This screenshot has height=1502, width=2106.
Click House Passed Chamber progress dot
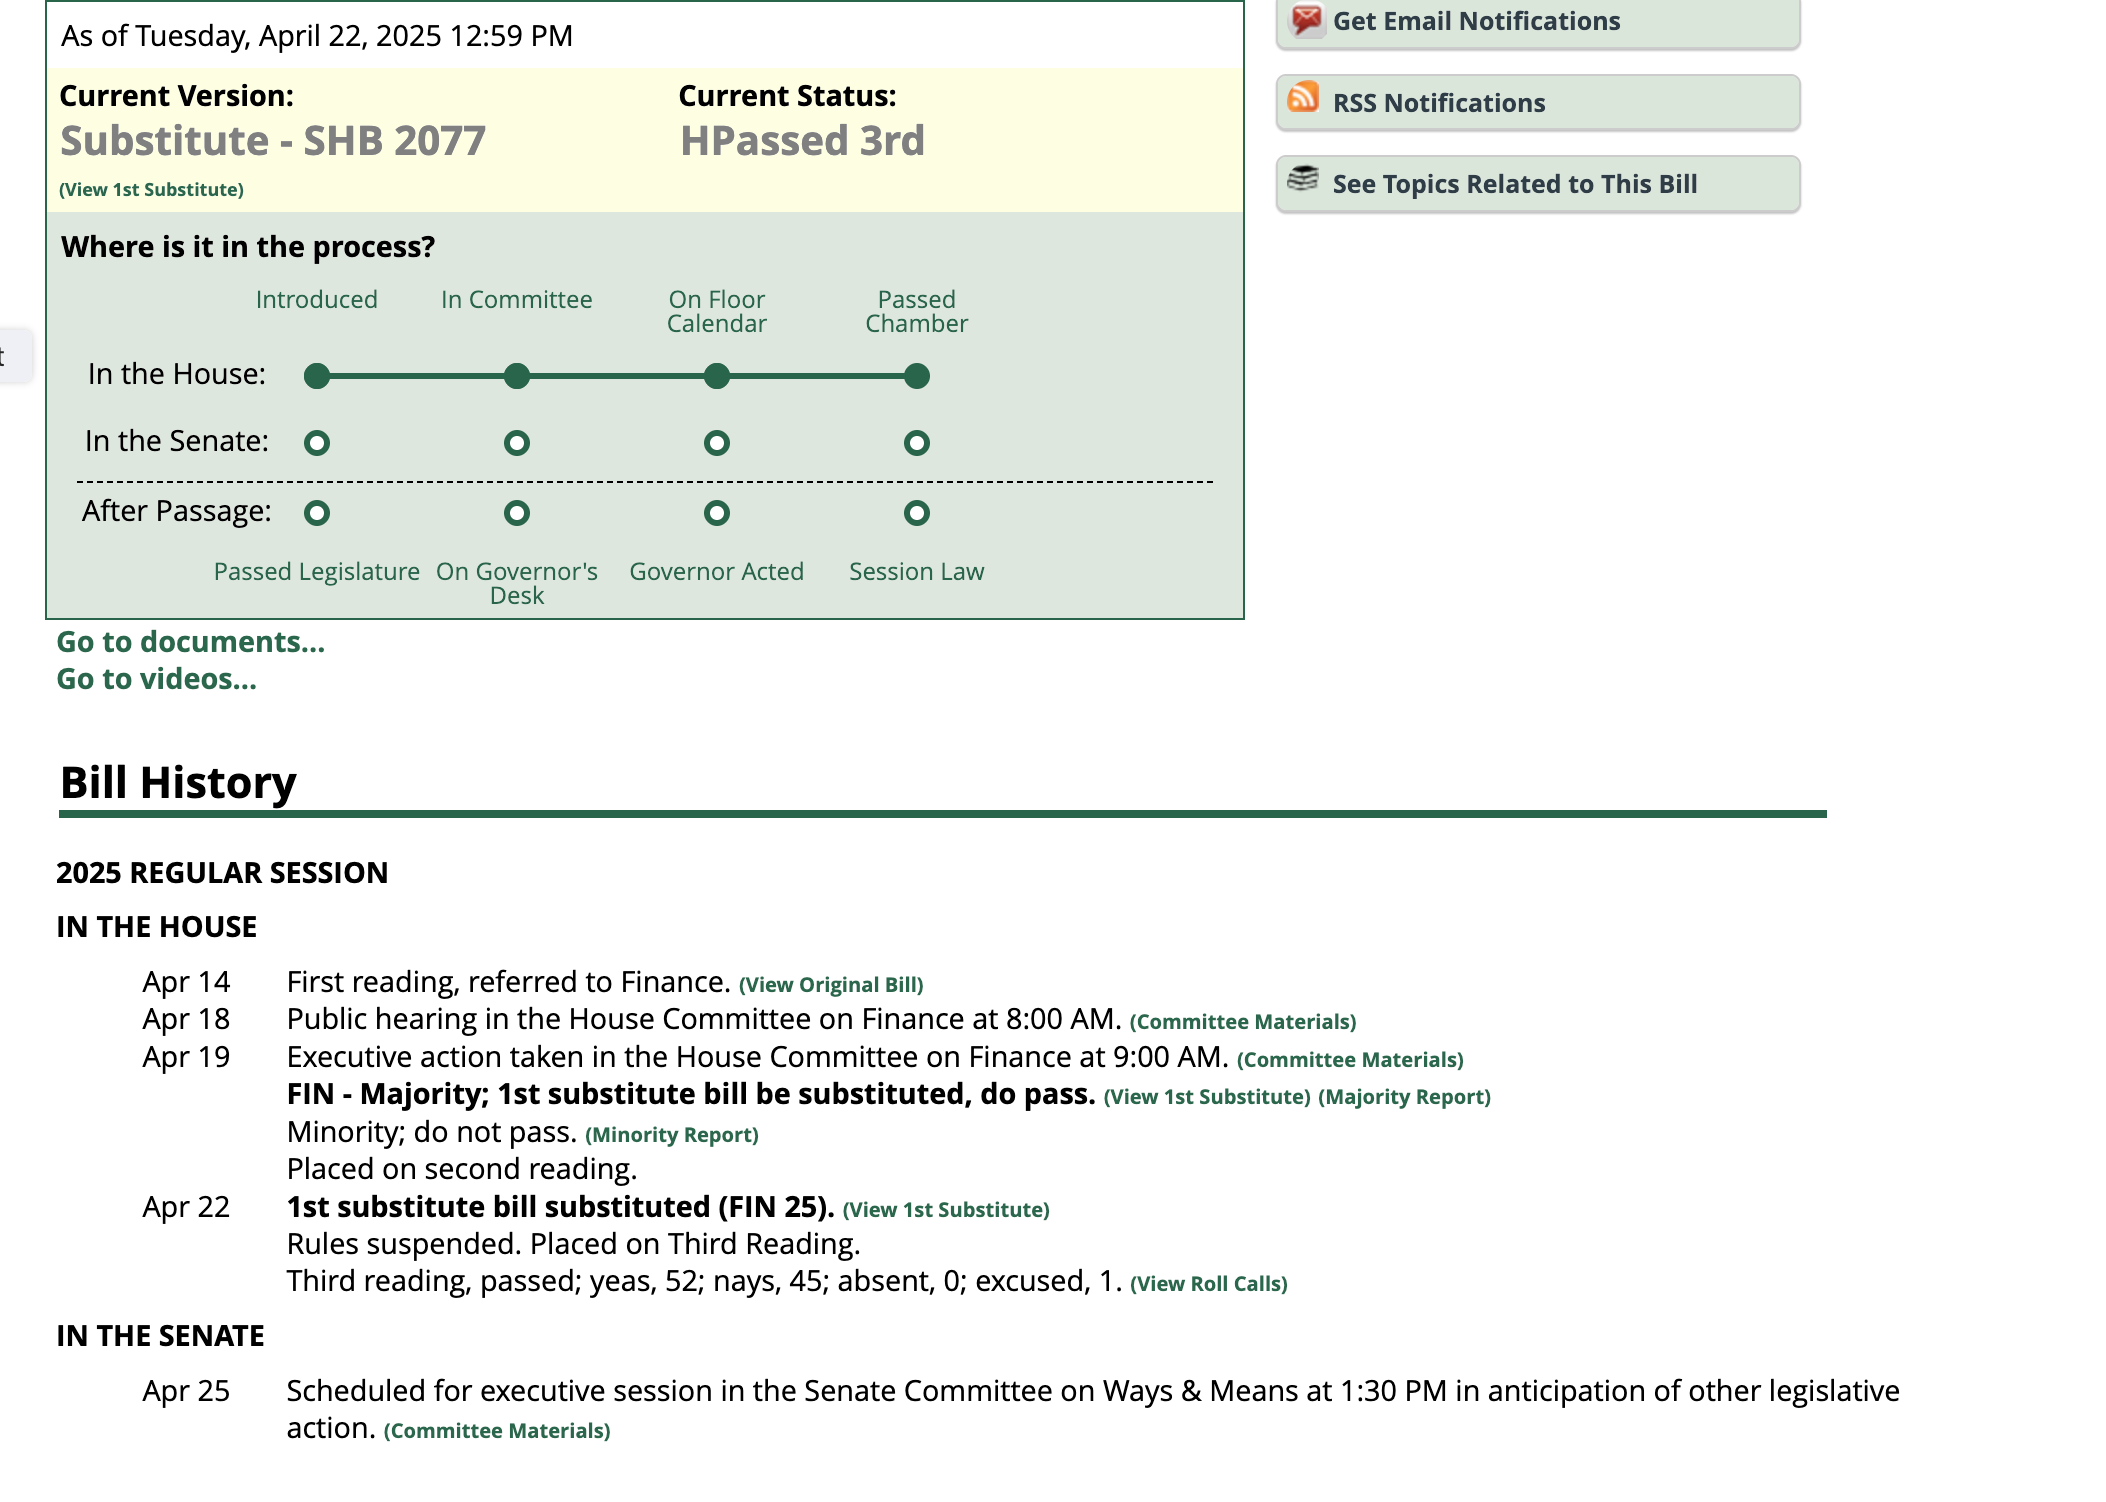[916, 376]
